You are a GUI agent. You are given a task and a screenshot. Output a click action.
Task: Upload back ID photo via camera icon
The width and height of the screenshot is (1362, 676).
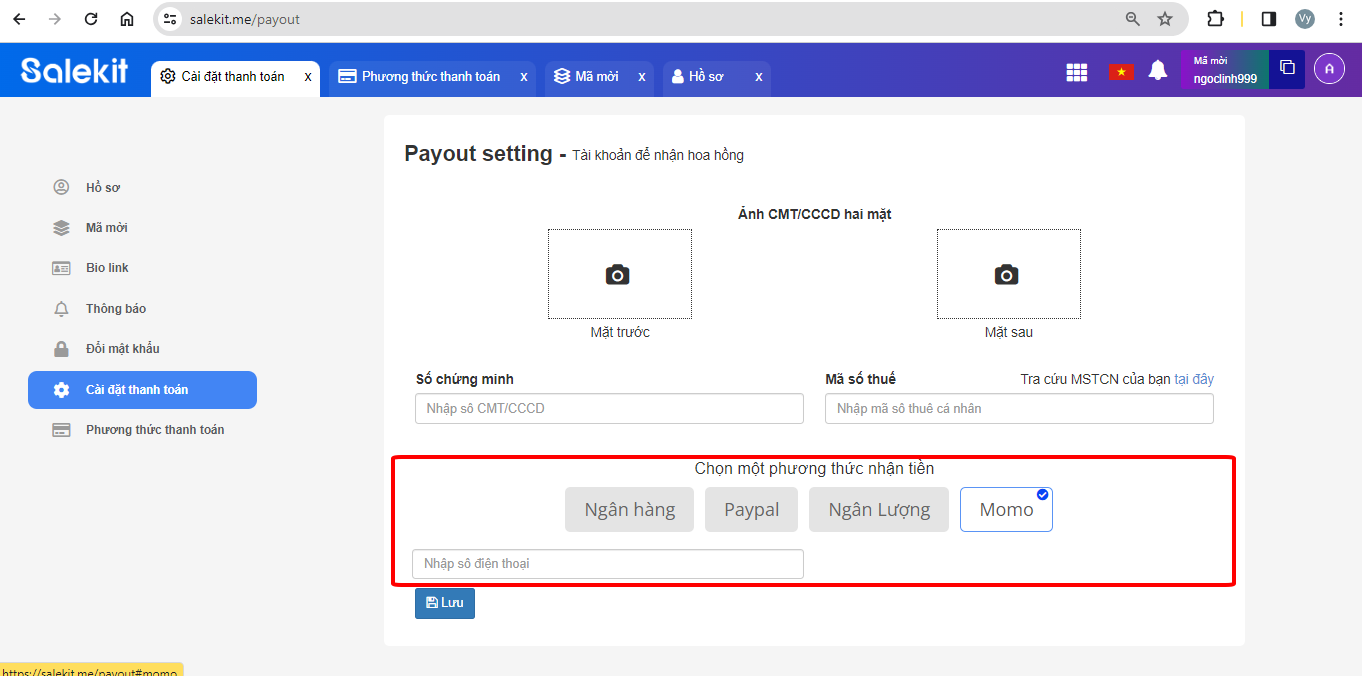coord(1007,275)
